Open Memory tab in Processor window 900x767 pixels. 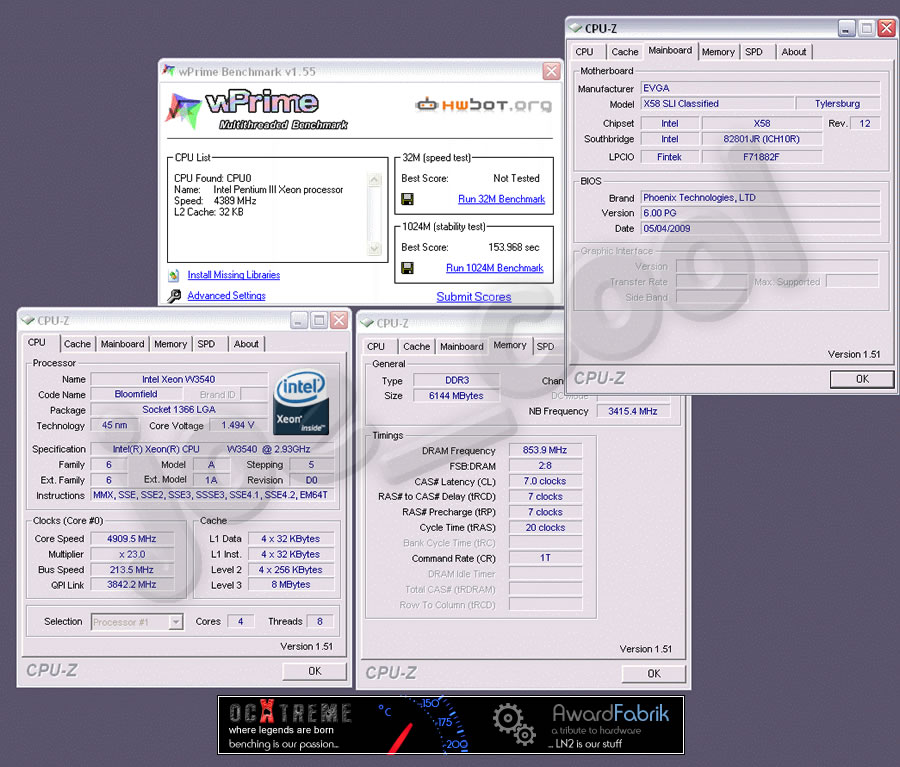[170, 344]
